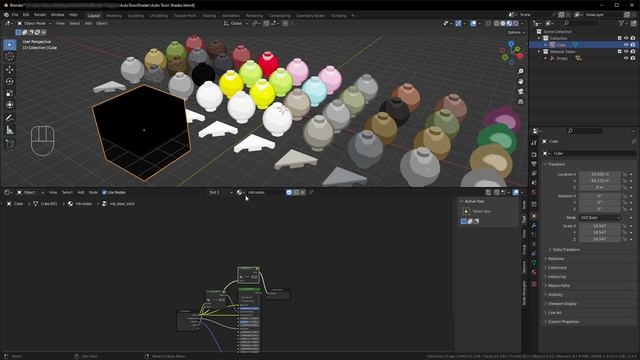This screenshot has height=360, width=640.
Task: Switch to the Modeling workspace tab
Action: click(x=114, y=16)
